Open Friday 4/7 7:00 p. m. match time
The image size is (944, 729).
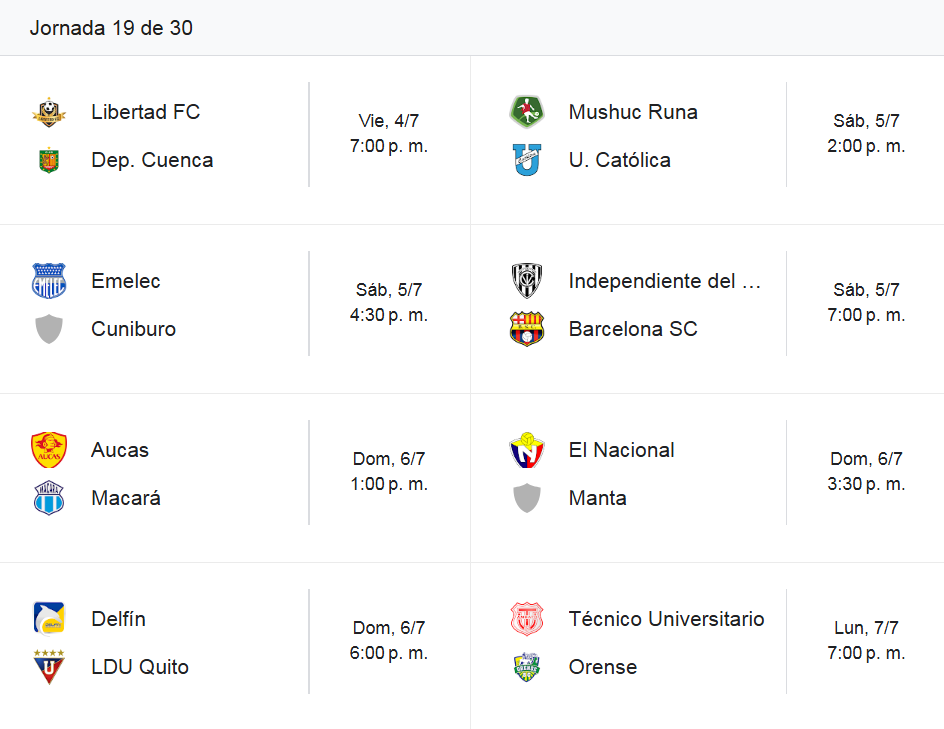(x=389, y=134)
